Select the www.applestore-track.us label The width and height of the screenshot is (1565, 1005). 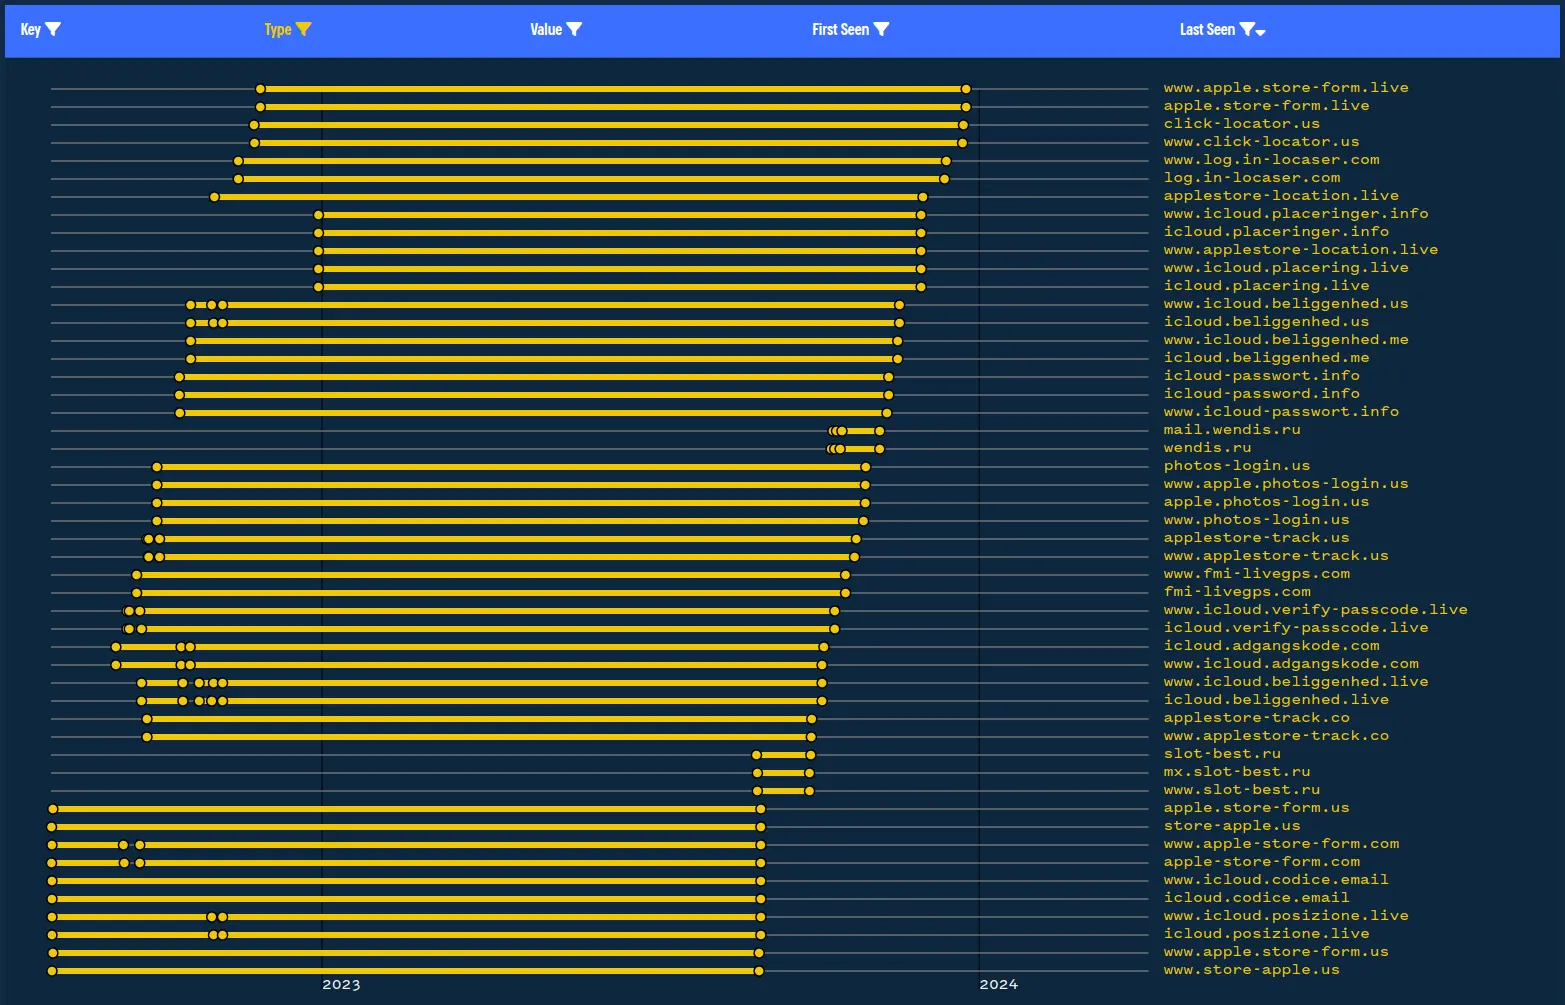tap(1276, 556)
